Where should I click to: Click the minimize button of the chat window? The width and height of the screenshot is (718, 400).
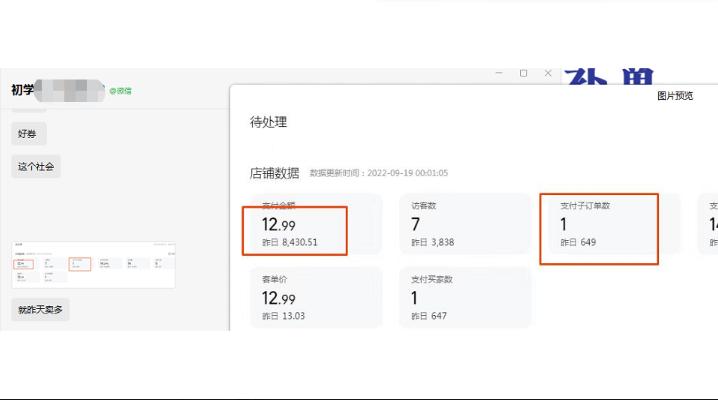click(500, 73)
